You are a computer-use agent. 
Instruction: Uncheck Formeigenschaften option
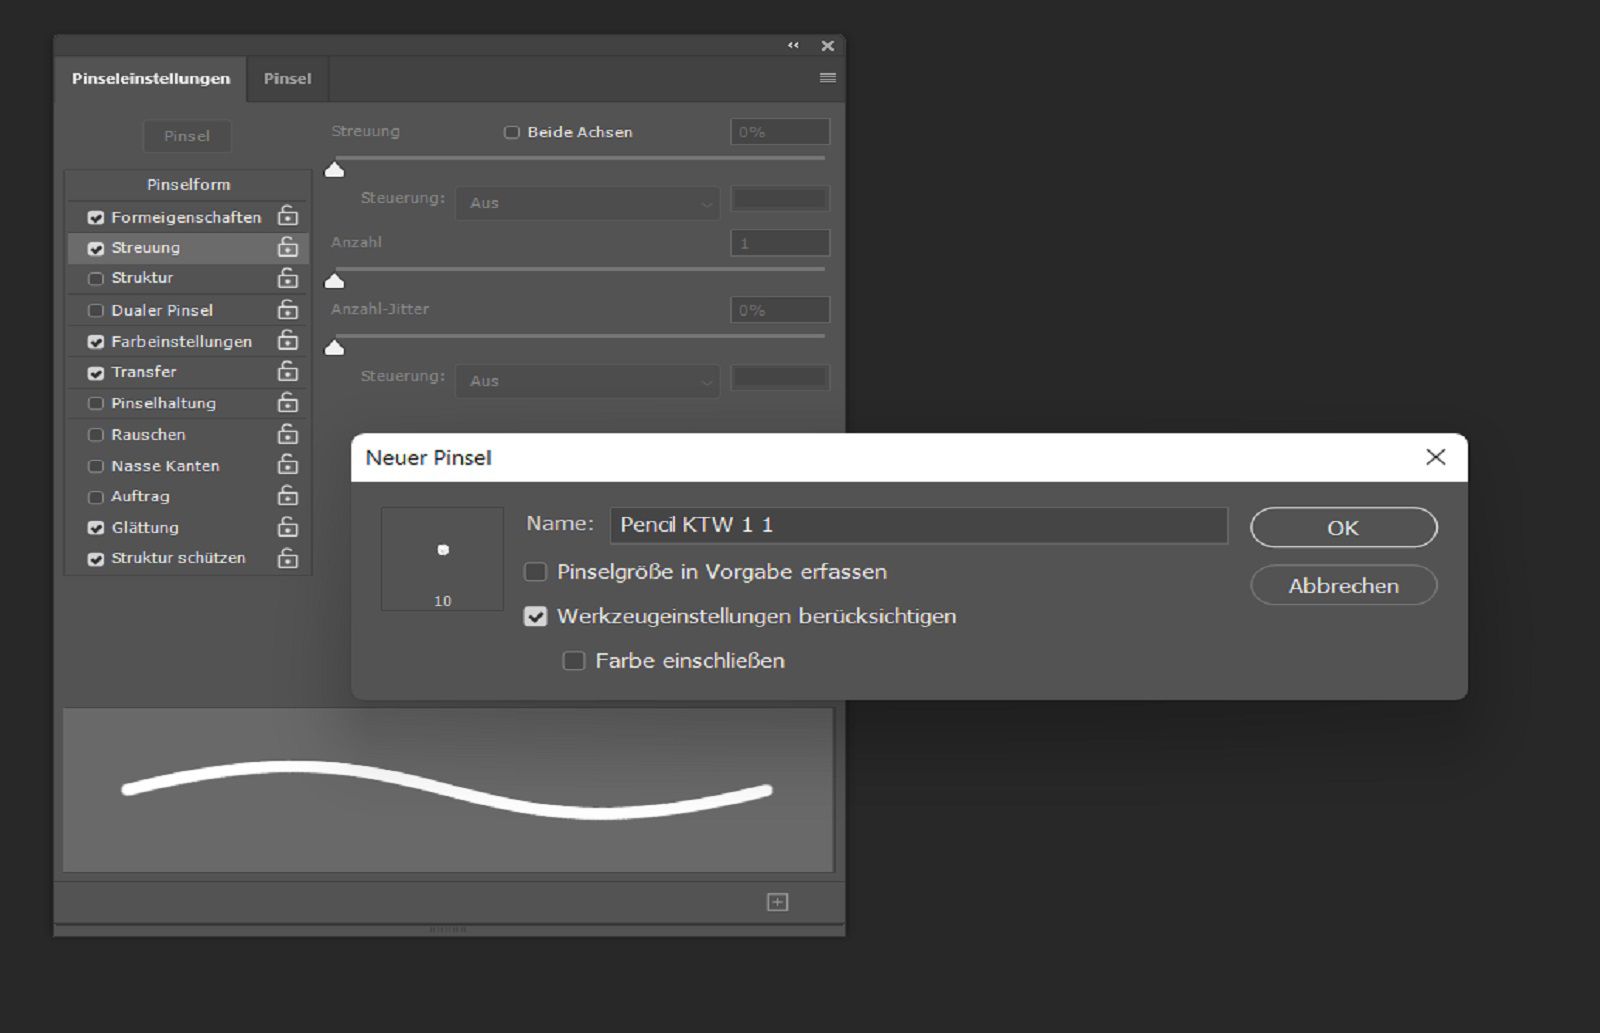[96, 217]
